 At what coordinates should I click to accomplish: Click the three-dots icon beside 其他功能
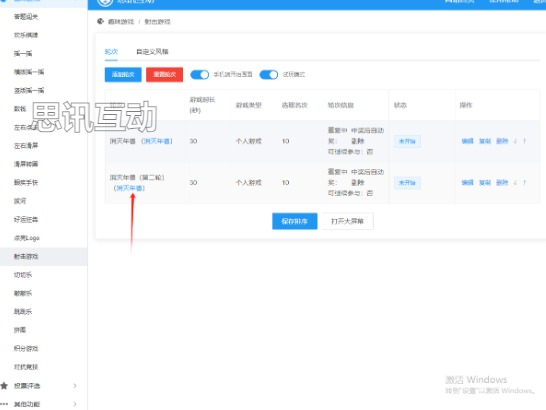[4, 404]
